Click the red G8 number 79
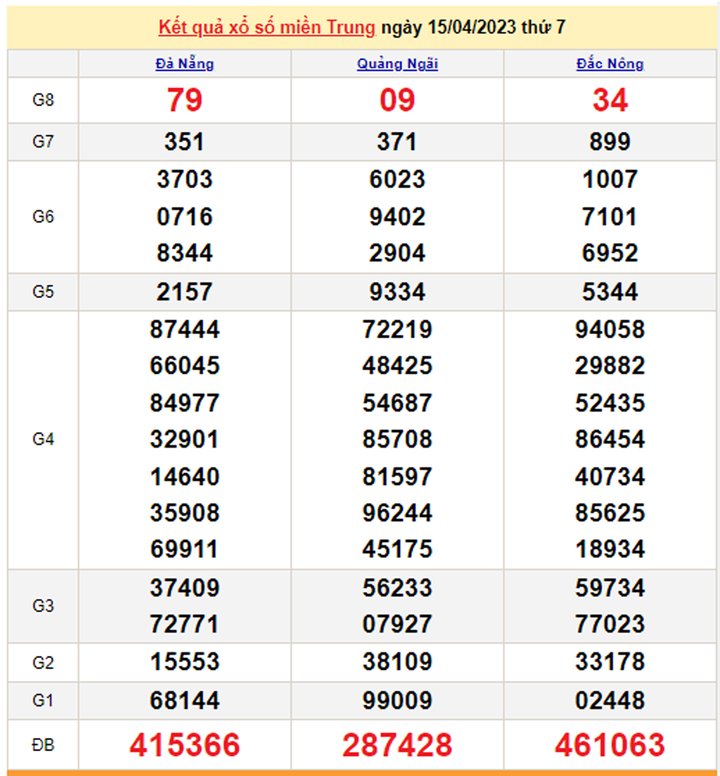Screen dimensions: 720x776 pos(185,101)
